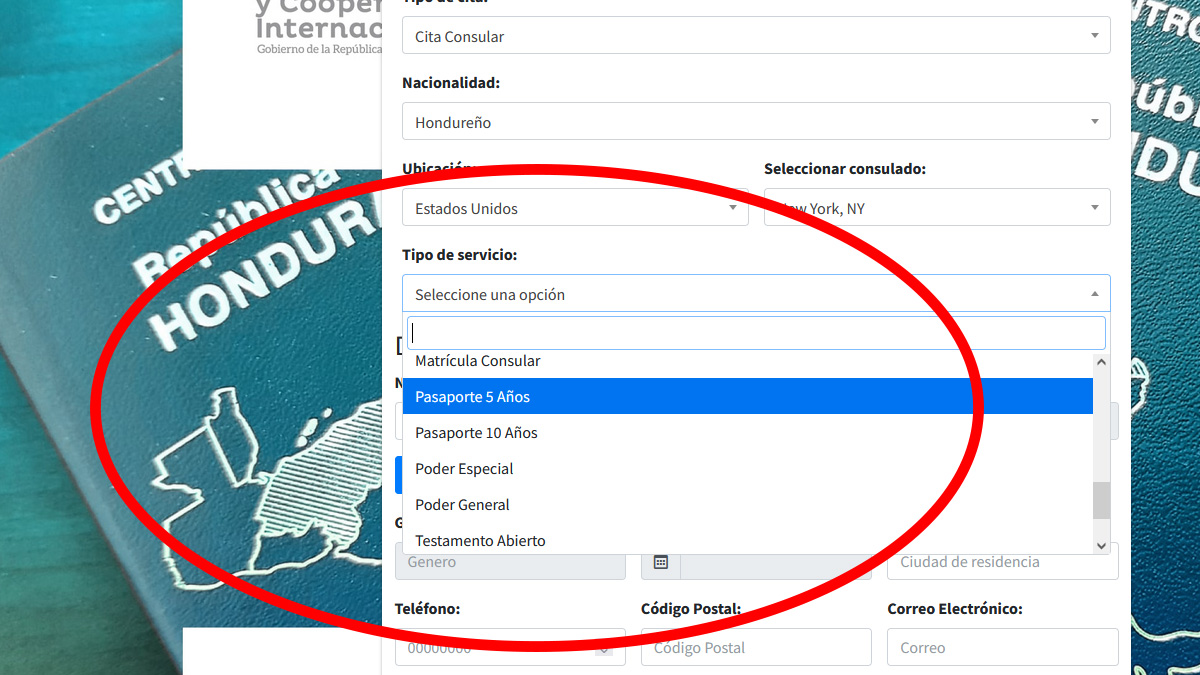The image size is (1200, 675).
Task: Click the Código Postal input
Action: [x=756, y=647]
